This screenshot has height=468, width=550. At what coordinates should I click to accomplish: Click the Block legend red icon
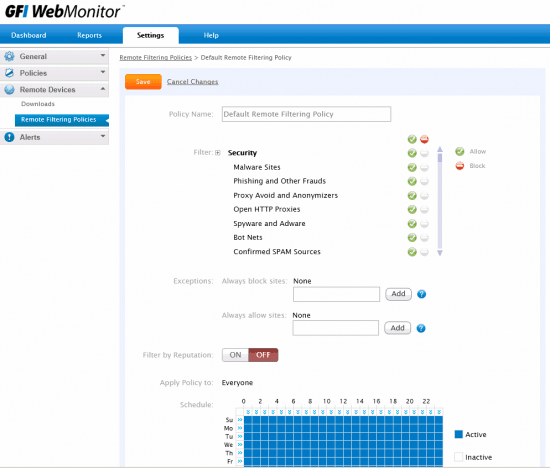coord(460,166)
